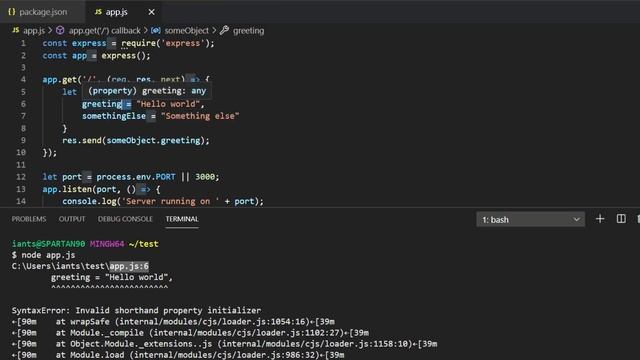Screen dimensions: 640x360
Task: Click the wrench icon before greeting
Action: coord(224,30)
